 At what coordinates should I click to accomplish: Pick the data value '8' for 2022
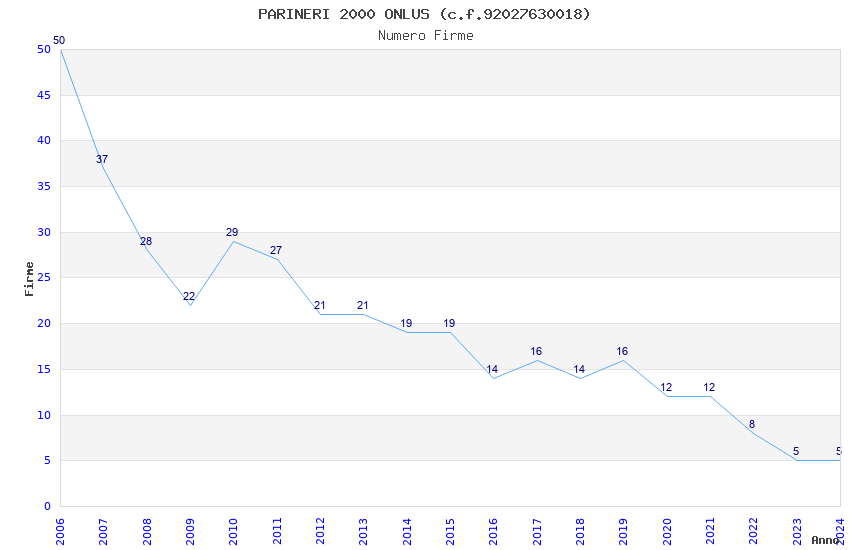tap(752, 424)
